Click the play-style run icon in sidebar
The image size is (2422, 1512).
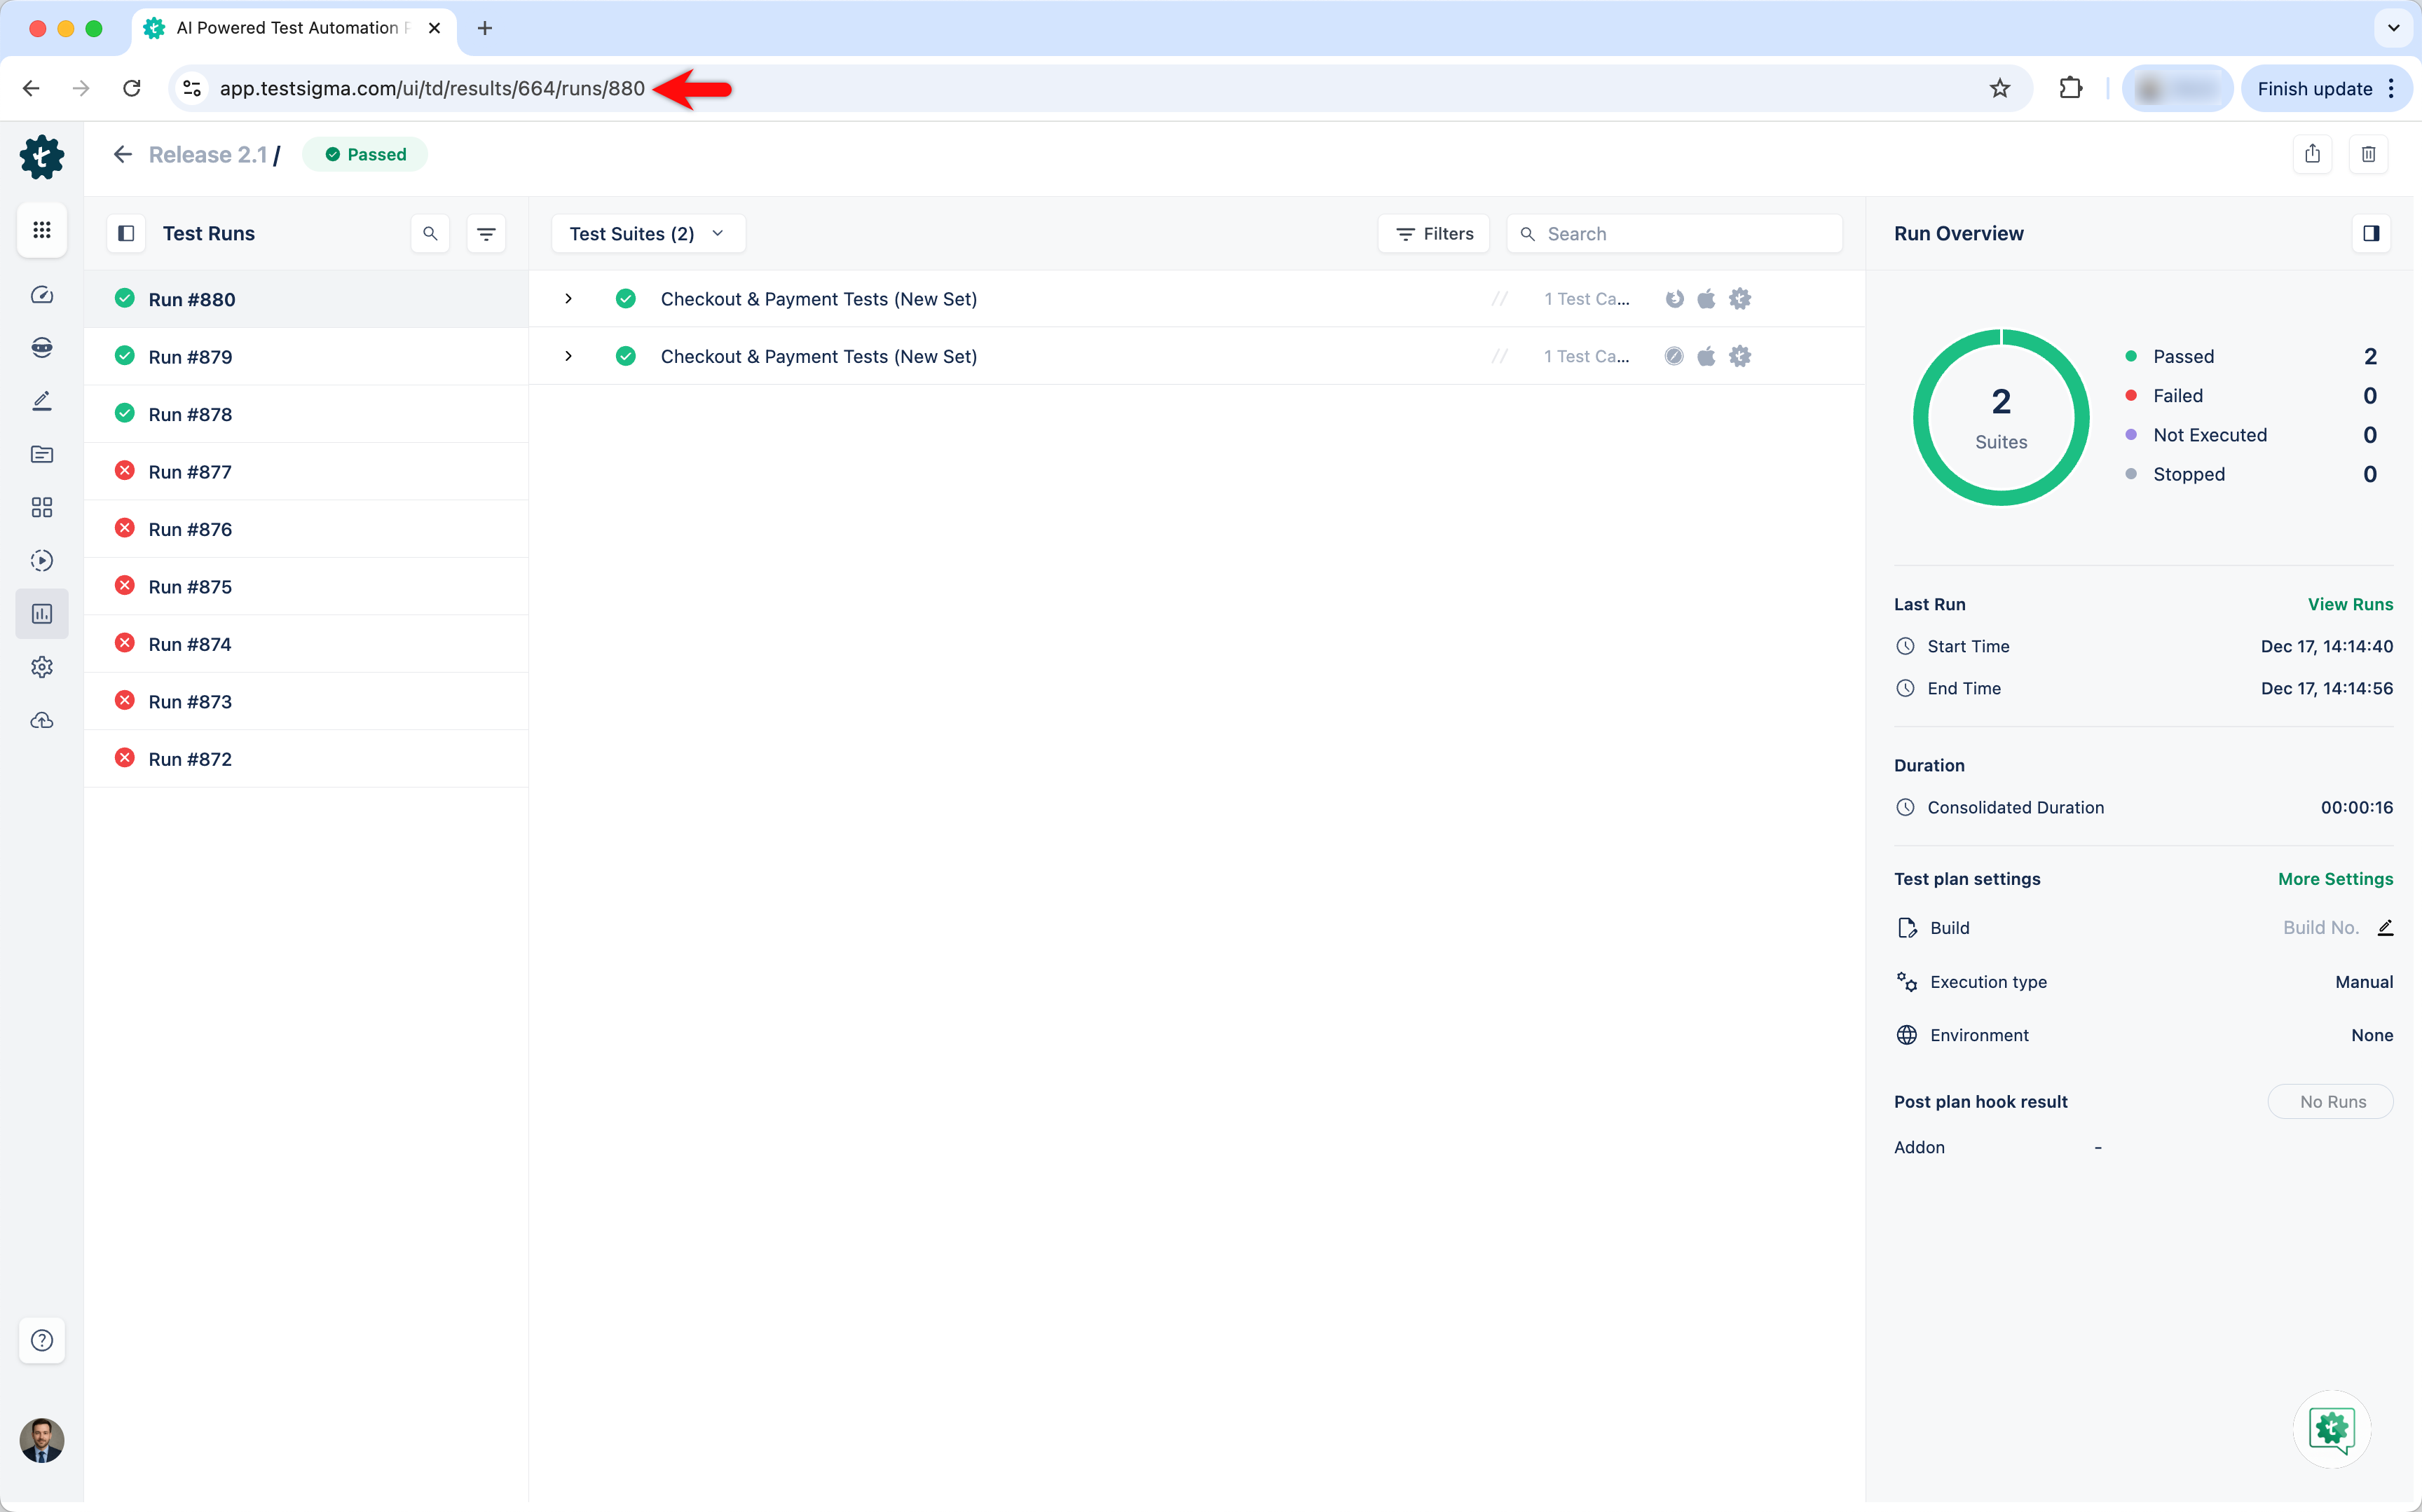42,561
